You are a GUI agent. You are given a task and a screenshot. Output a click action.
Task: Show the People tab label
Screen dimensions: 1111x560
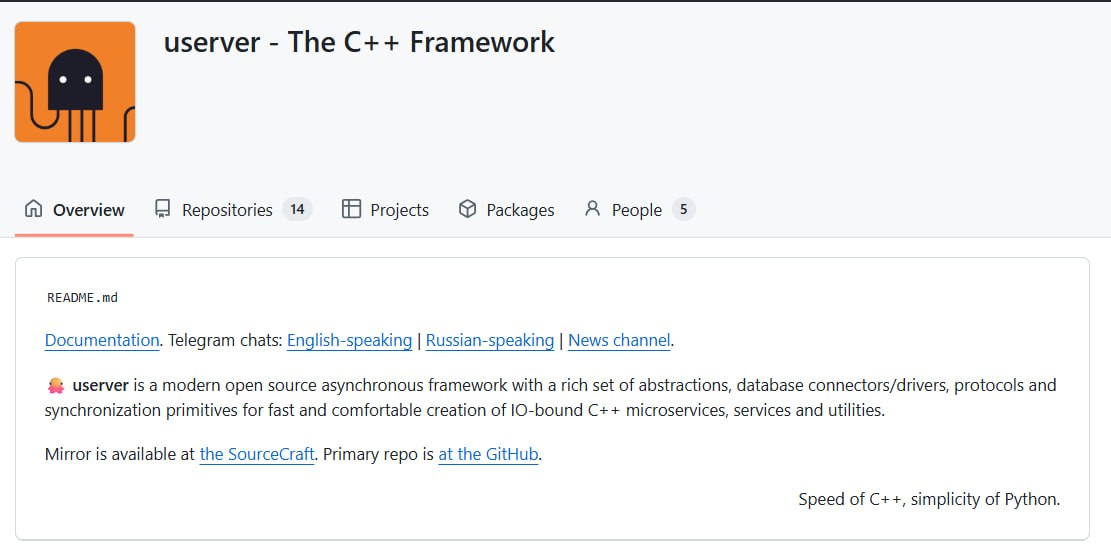637,210
